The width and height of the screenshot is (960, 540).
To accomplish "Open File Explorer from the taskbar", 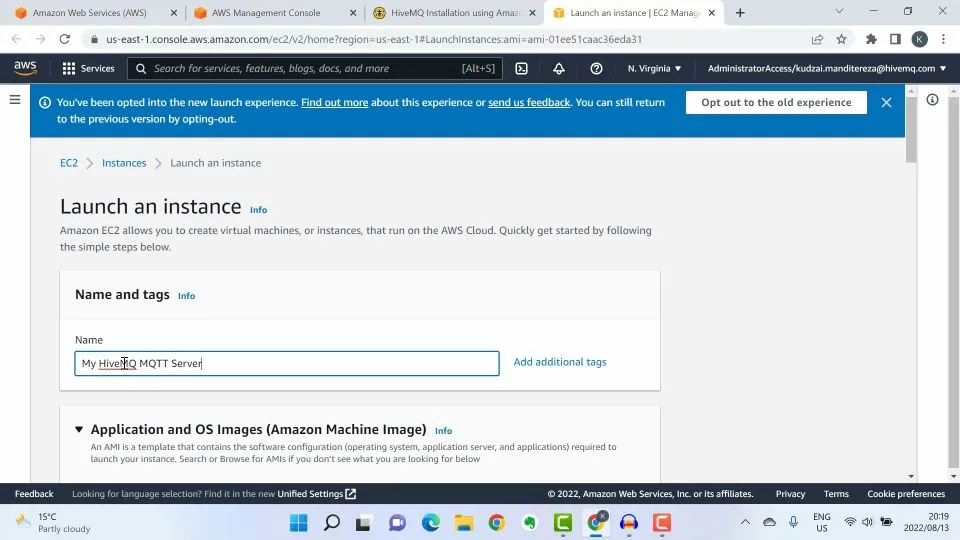I will pyautogui.click(x=463, y=523).
